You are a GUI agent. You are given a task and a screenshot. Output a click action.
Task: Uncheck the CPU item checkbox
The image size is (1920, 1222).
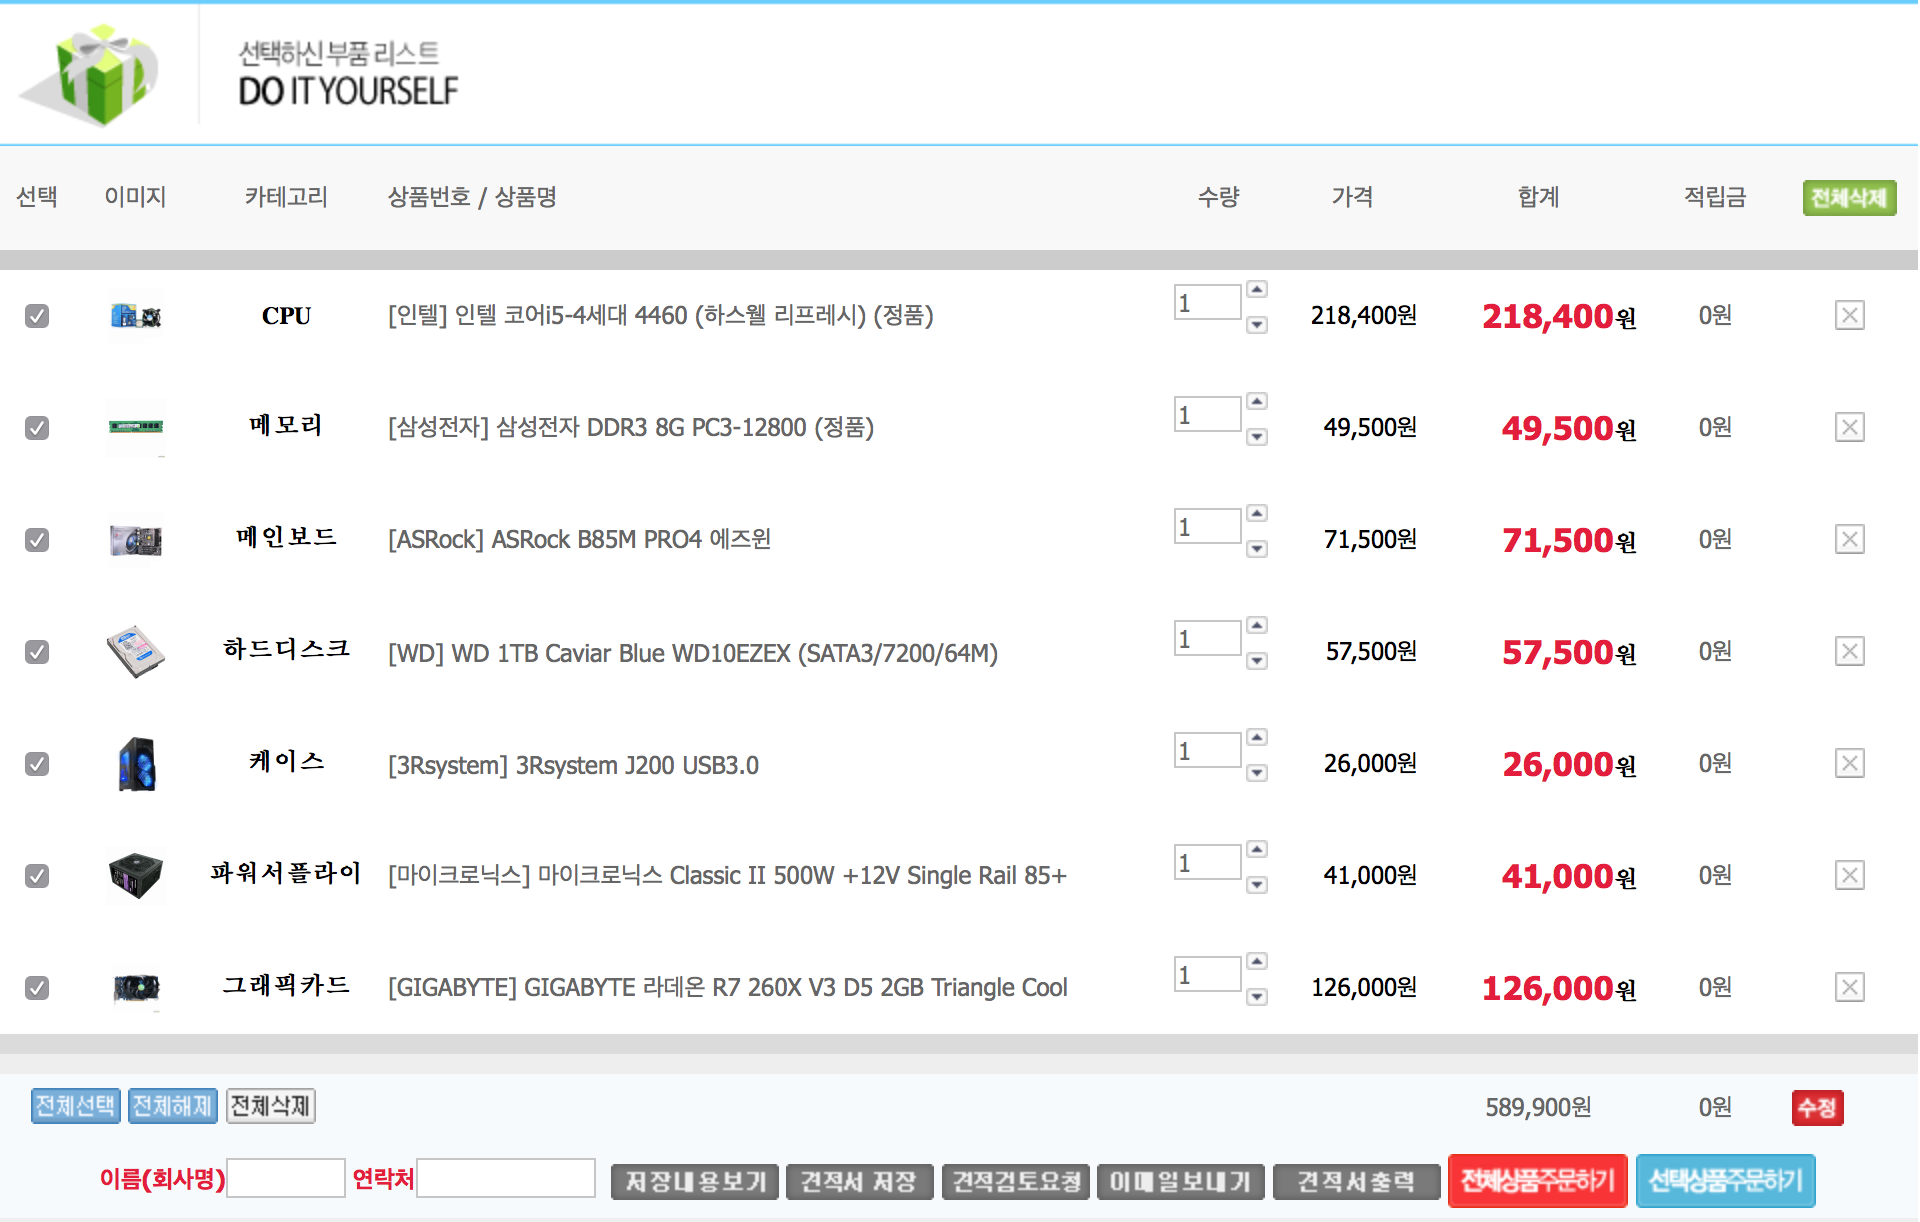pyautogui.click(x=37, y=316)
